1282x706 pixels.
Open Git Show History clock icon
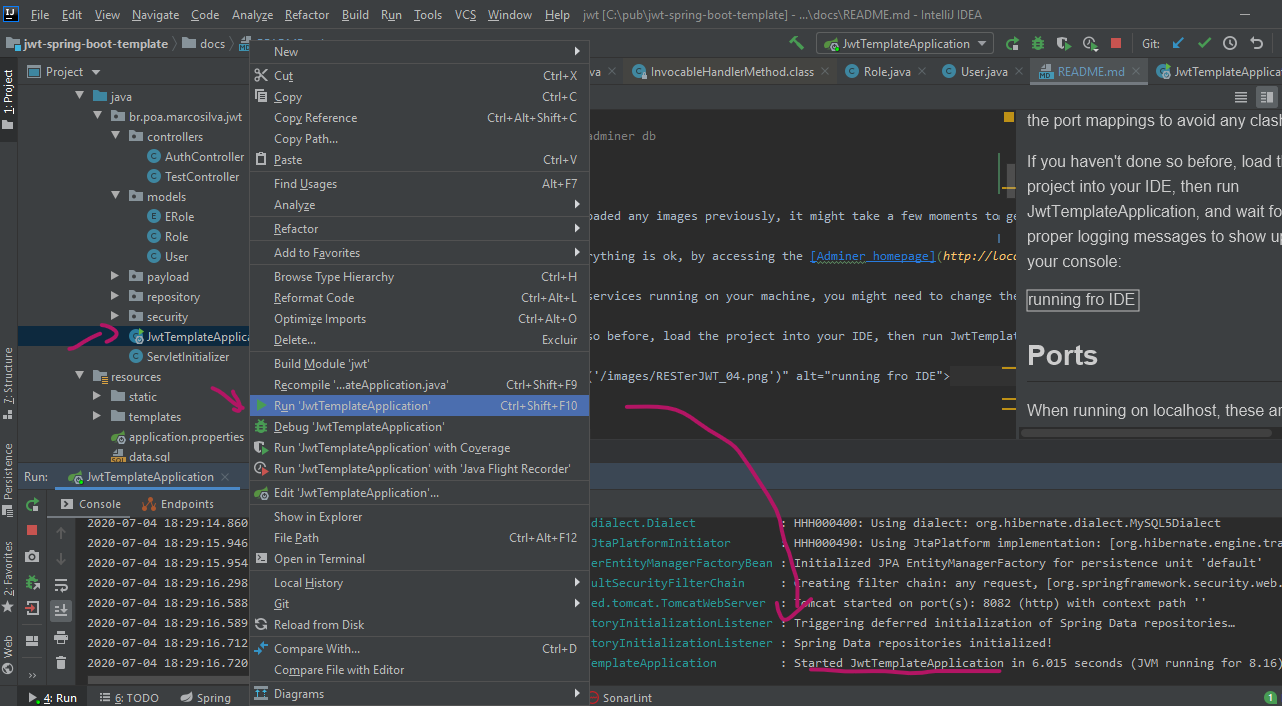click(x=1230, y=43)
